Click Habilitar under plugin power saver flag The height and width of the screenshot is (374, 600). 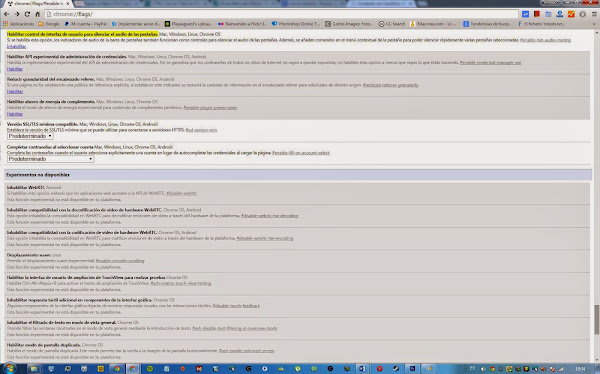[15, 114]
